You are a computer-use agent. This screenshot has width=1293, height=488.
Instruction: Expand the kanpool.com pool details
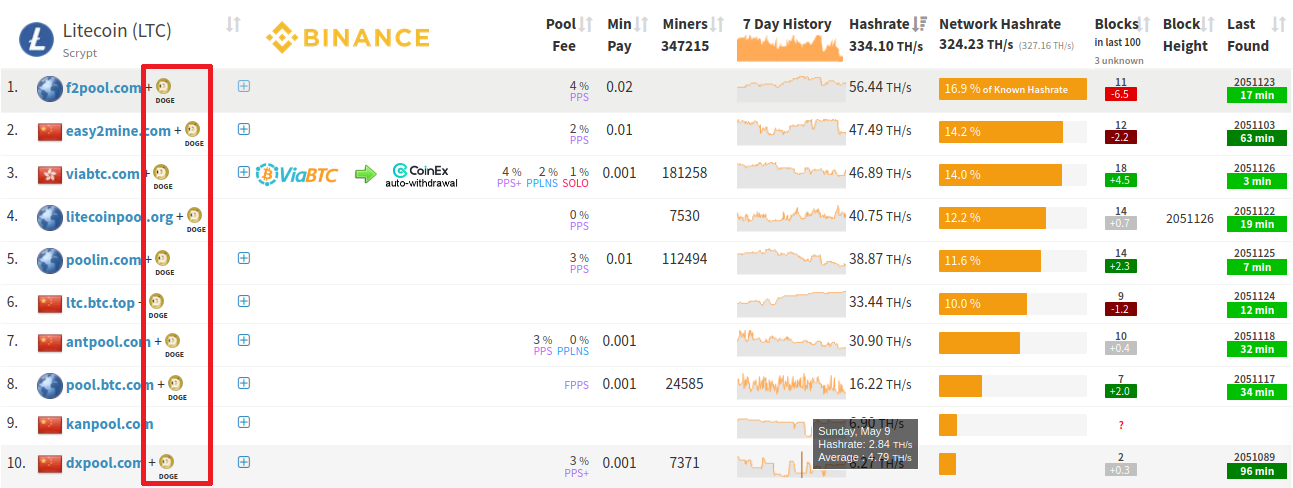(244, 422)
